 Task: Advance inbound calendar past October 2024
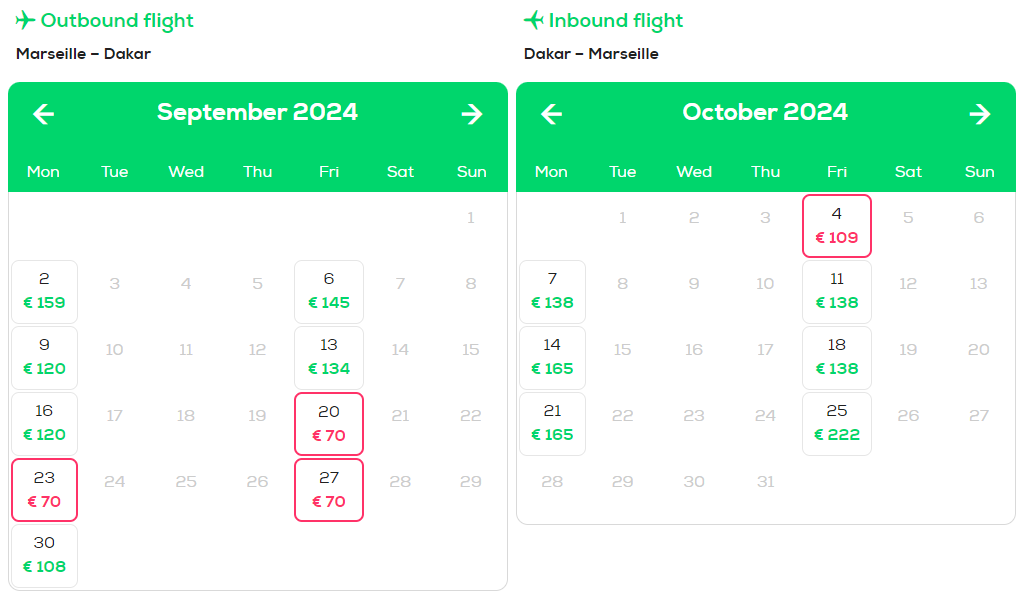(980, 114)
